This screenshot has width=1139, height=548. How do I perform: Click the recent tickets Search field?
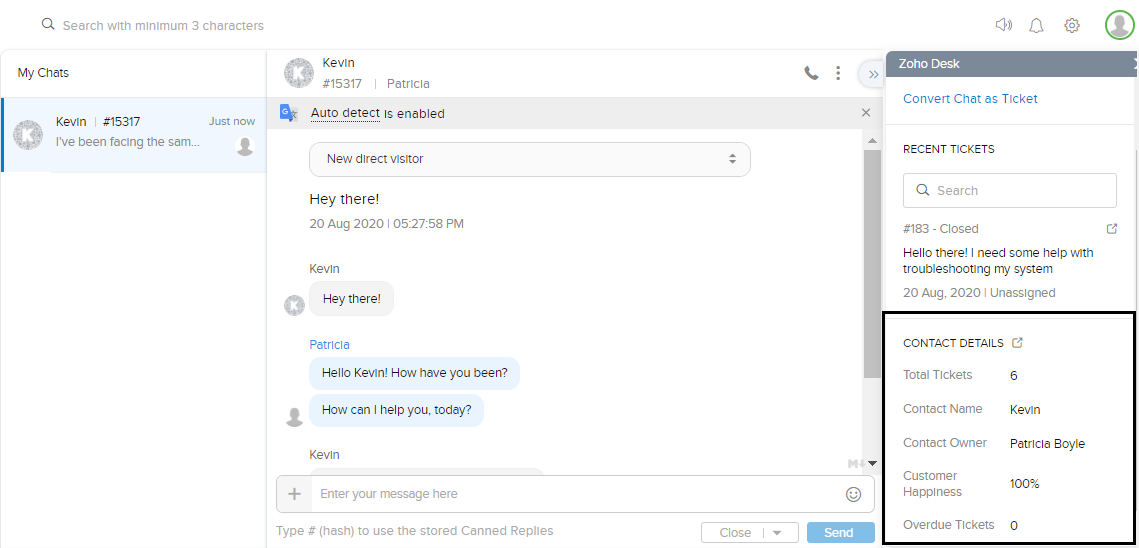(1010, 190)
